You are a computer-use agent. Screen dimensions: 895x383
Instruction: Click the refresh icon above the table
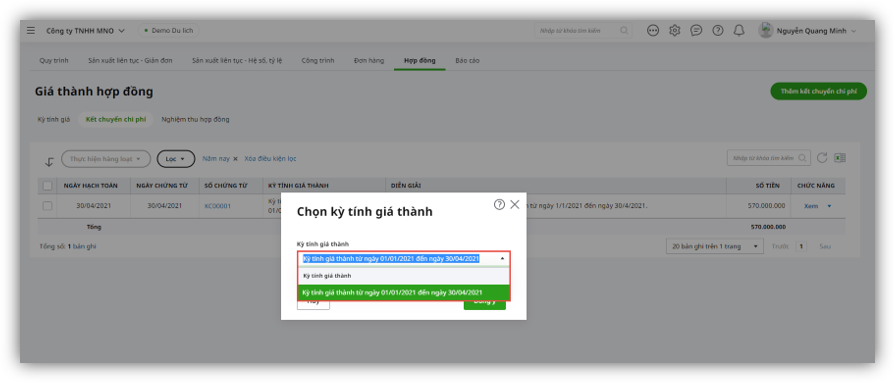(822, 158)
